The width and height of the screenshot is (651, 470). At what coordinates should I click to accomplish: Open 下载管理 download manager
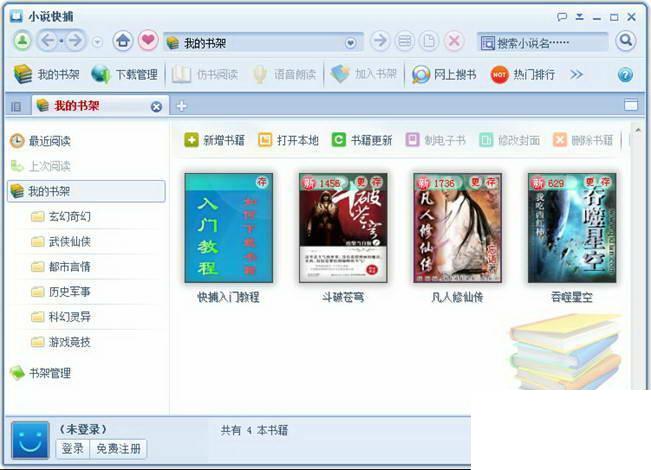(x=125, y=74)
